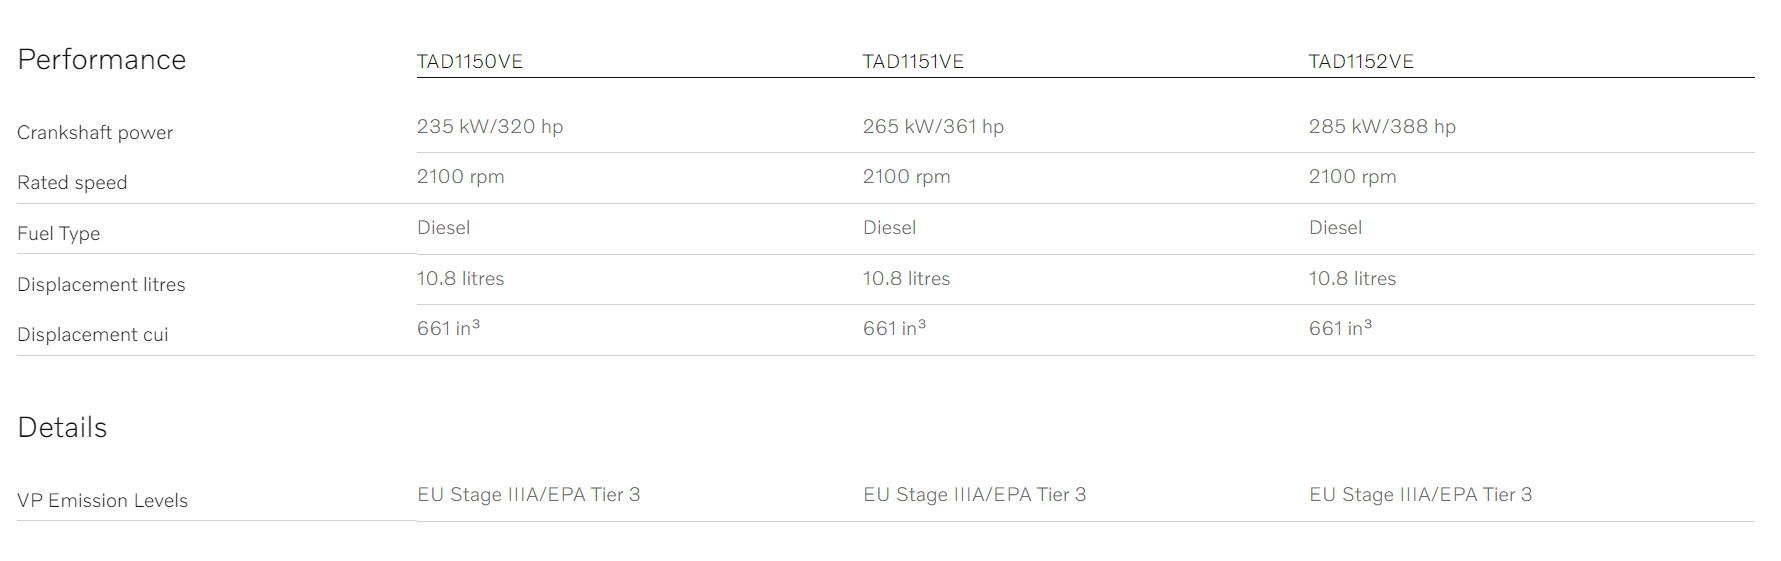This screenshot has height=561, width=1781.
Task: Select the Displacement litres label
Action: click(101, 285)
